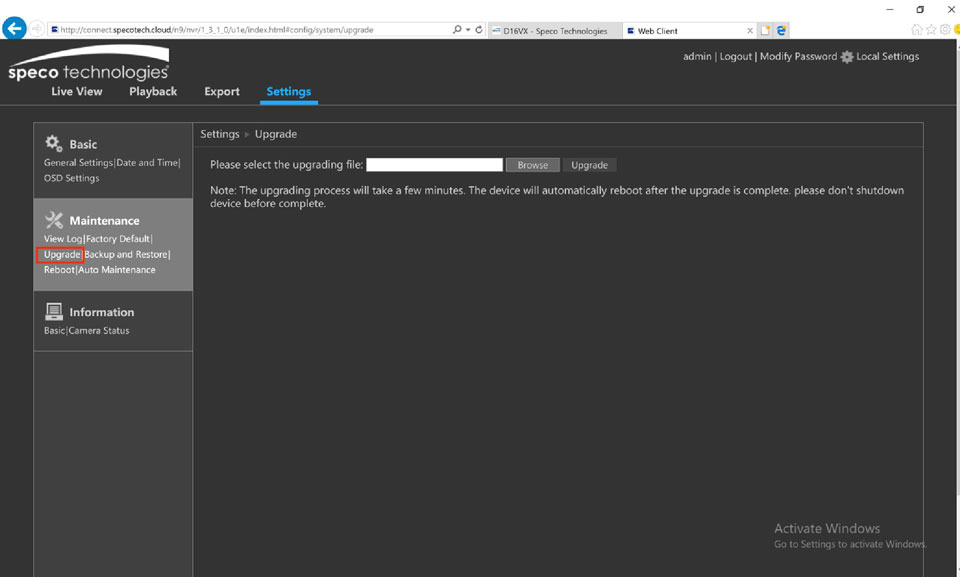Open the browser favorites star icon
This screenshot has height=577, width=960.
(x=931, y=30)
